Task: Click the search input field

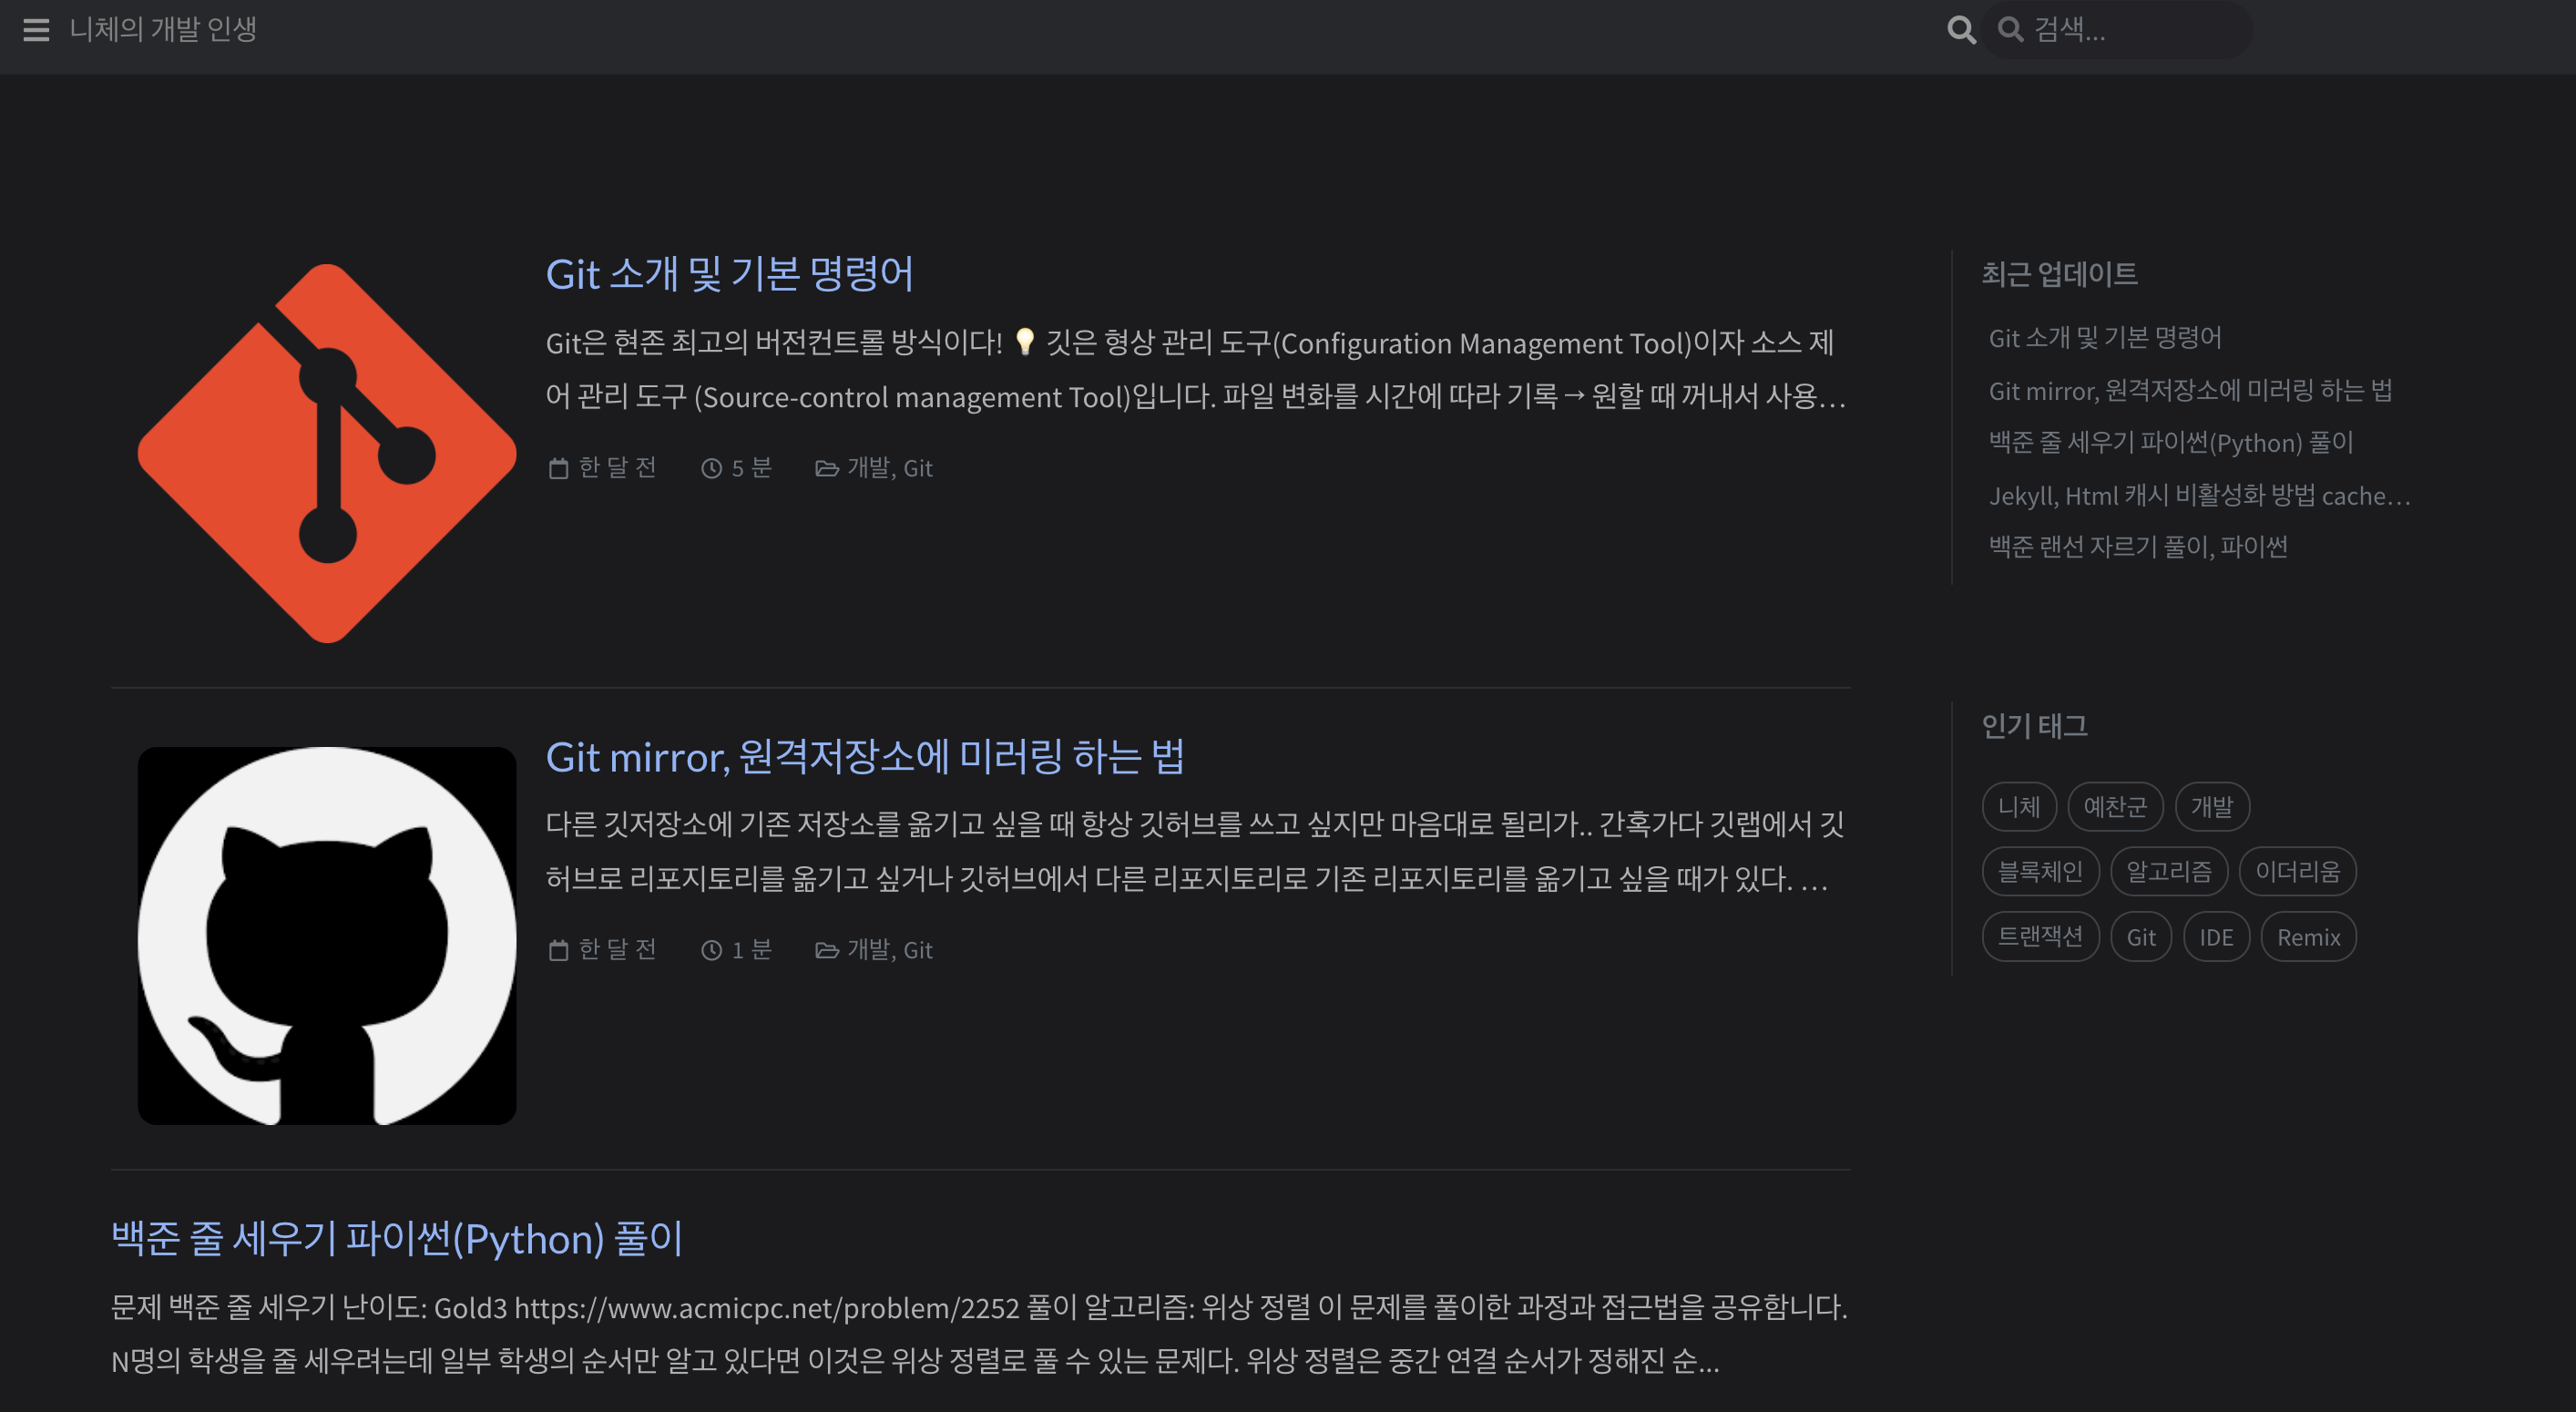Action: coord(2130,30)
